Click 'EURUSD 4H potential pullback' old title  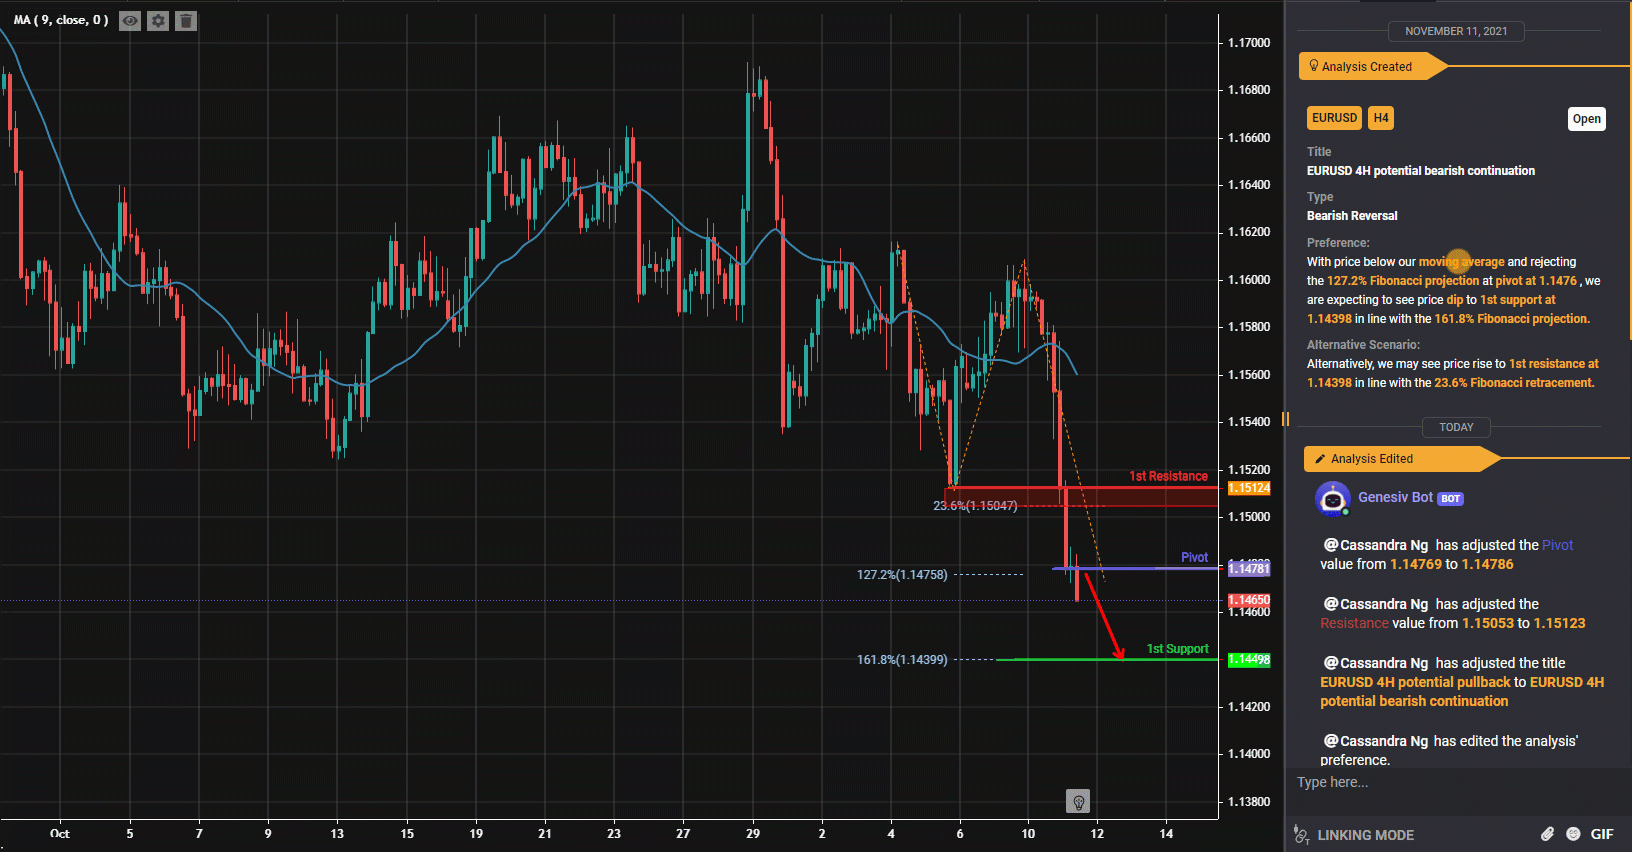(1415, 682)
